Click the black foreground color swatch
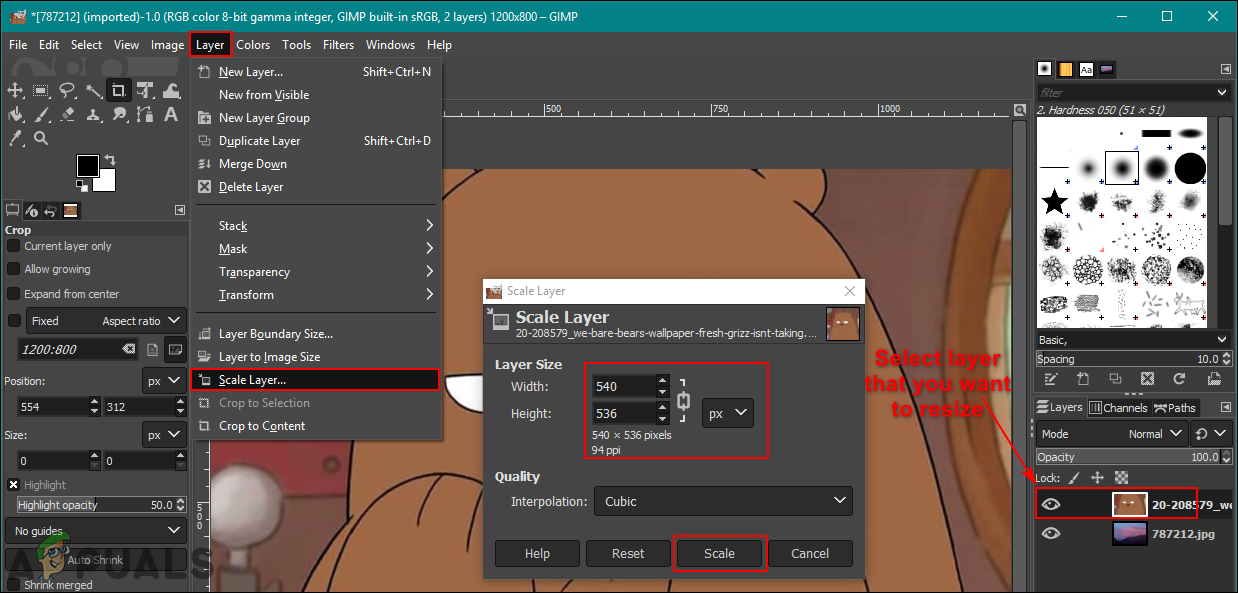The width and height of the screenshot is (1238, 593). point(87,166)
